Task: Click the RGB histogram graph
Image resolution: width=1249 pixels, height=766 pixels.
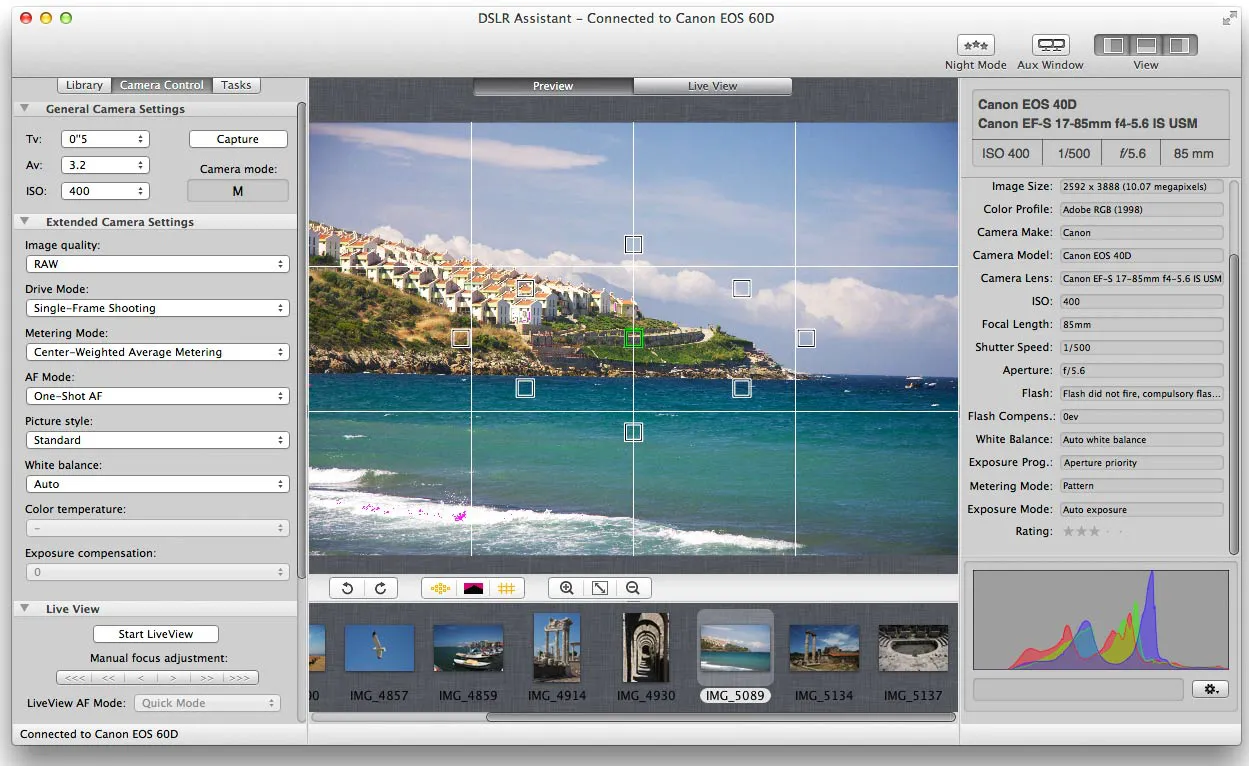Action: (1100, 620)
